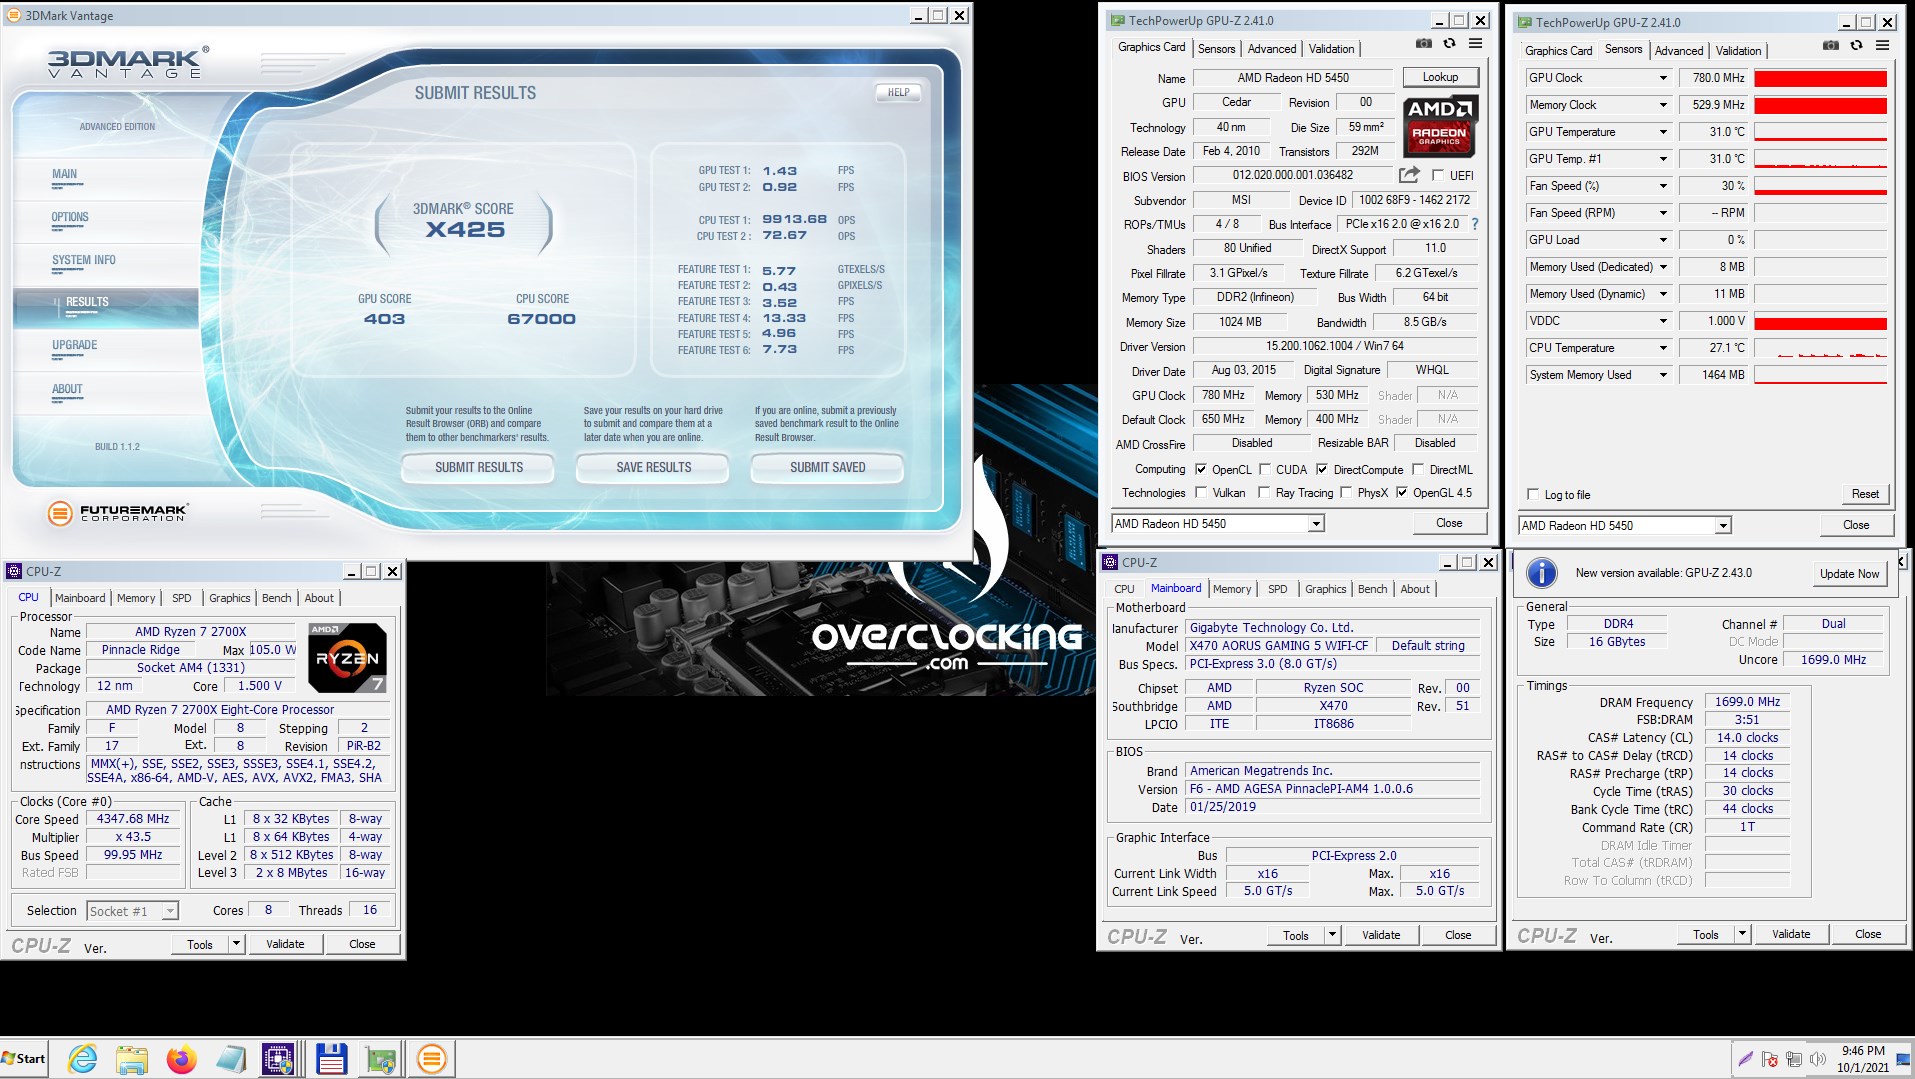
Task: Select OPTIONS in 3DMark Vantage sidebar
Action: point(70,217)
